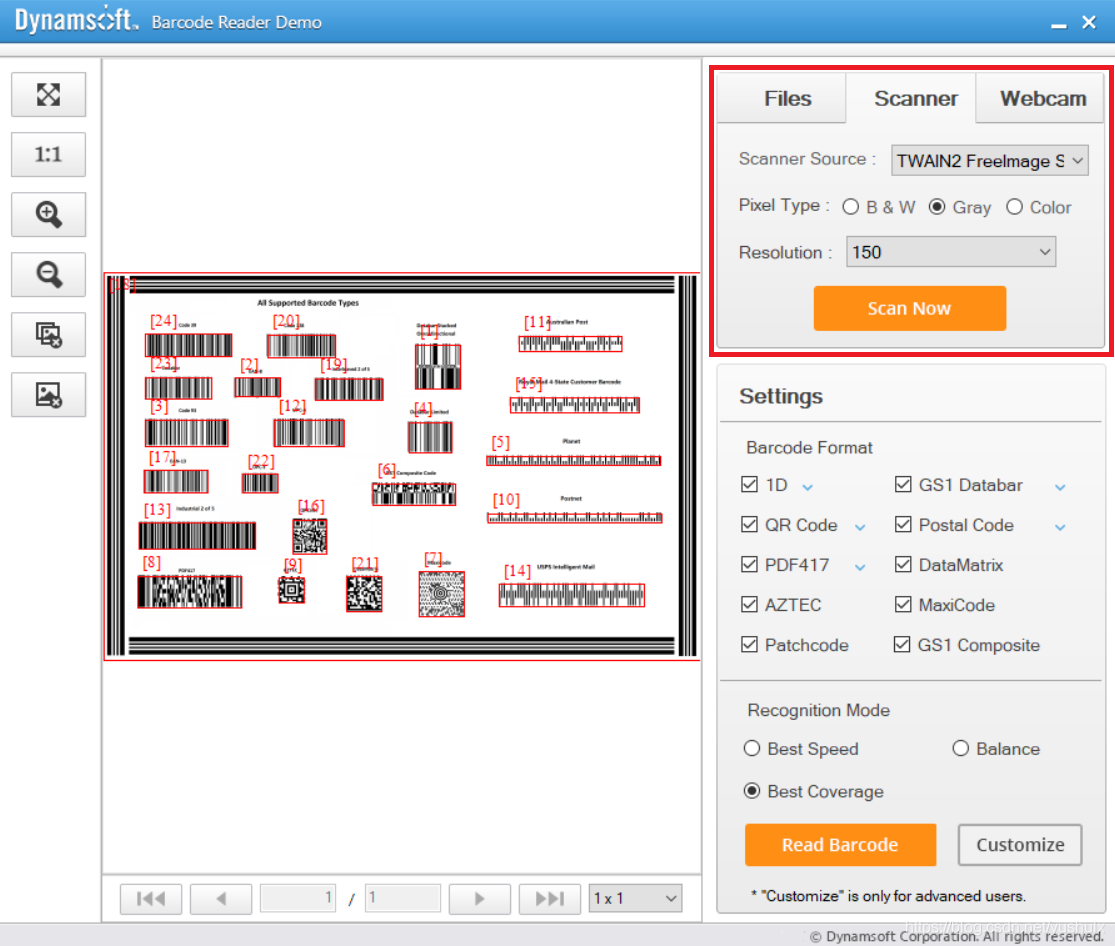This screenshot has height=946, width=1115.
Task: Click the Read Barcode button
Action: (840, 844)
